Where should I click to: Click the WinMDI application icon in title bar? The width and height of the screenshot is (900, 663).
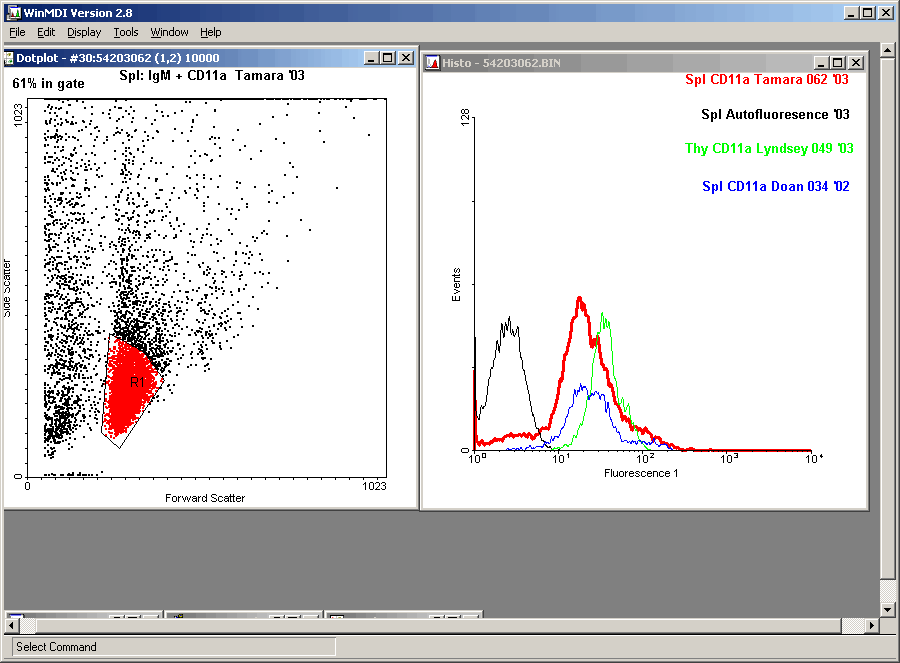point(12,12)
